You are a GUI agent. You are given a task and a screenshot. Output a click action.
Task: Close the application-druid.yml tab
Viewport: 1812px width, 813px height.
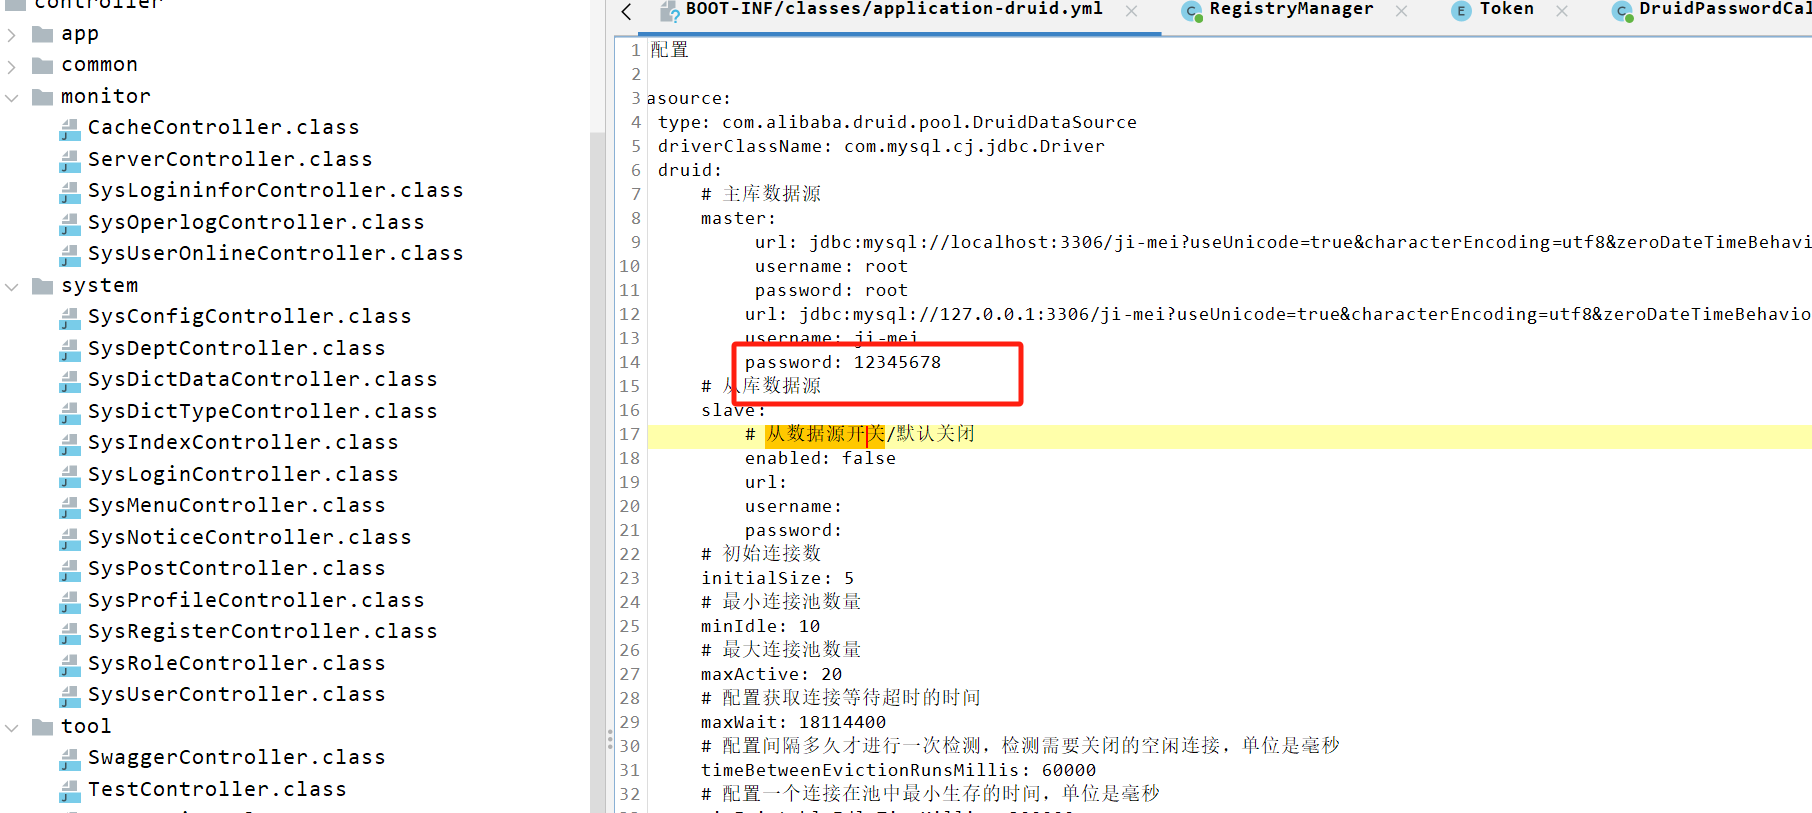point(1131,11)
